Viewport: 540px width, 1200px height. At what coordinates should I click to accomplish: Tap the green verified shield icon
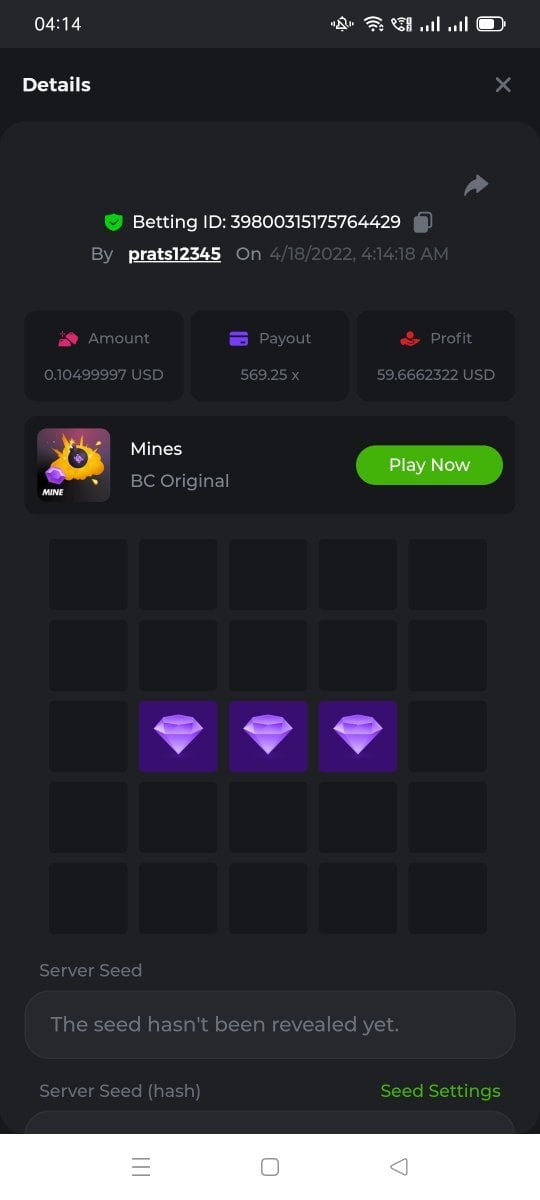point(113,222)
